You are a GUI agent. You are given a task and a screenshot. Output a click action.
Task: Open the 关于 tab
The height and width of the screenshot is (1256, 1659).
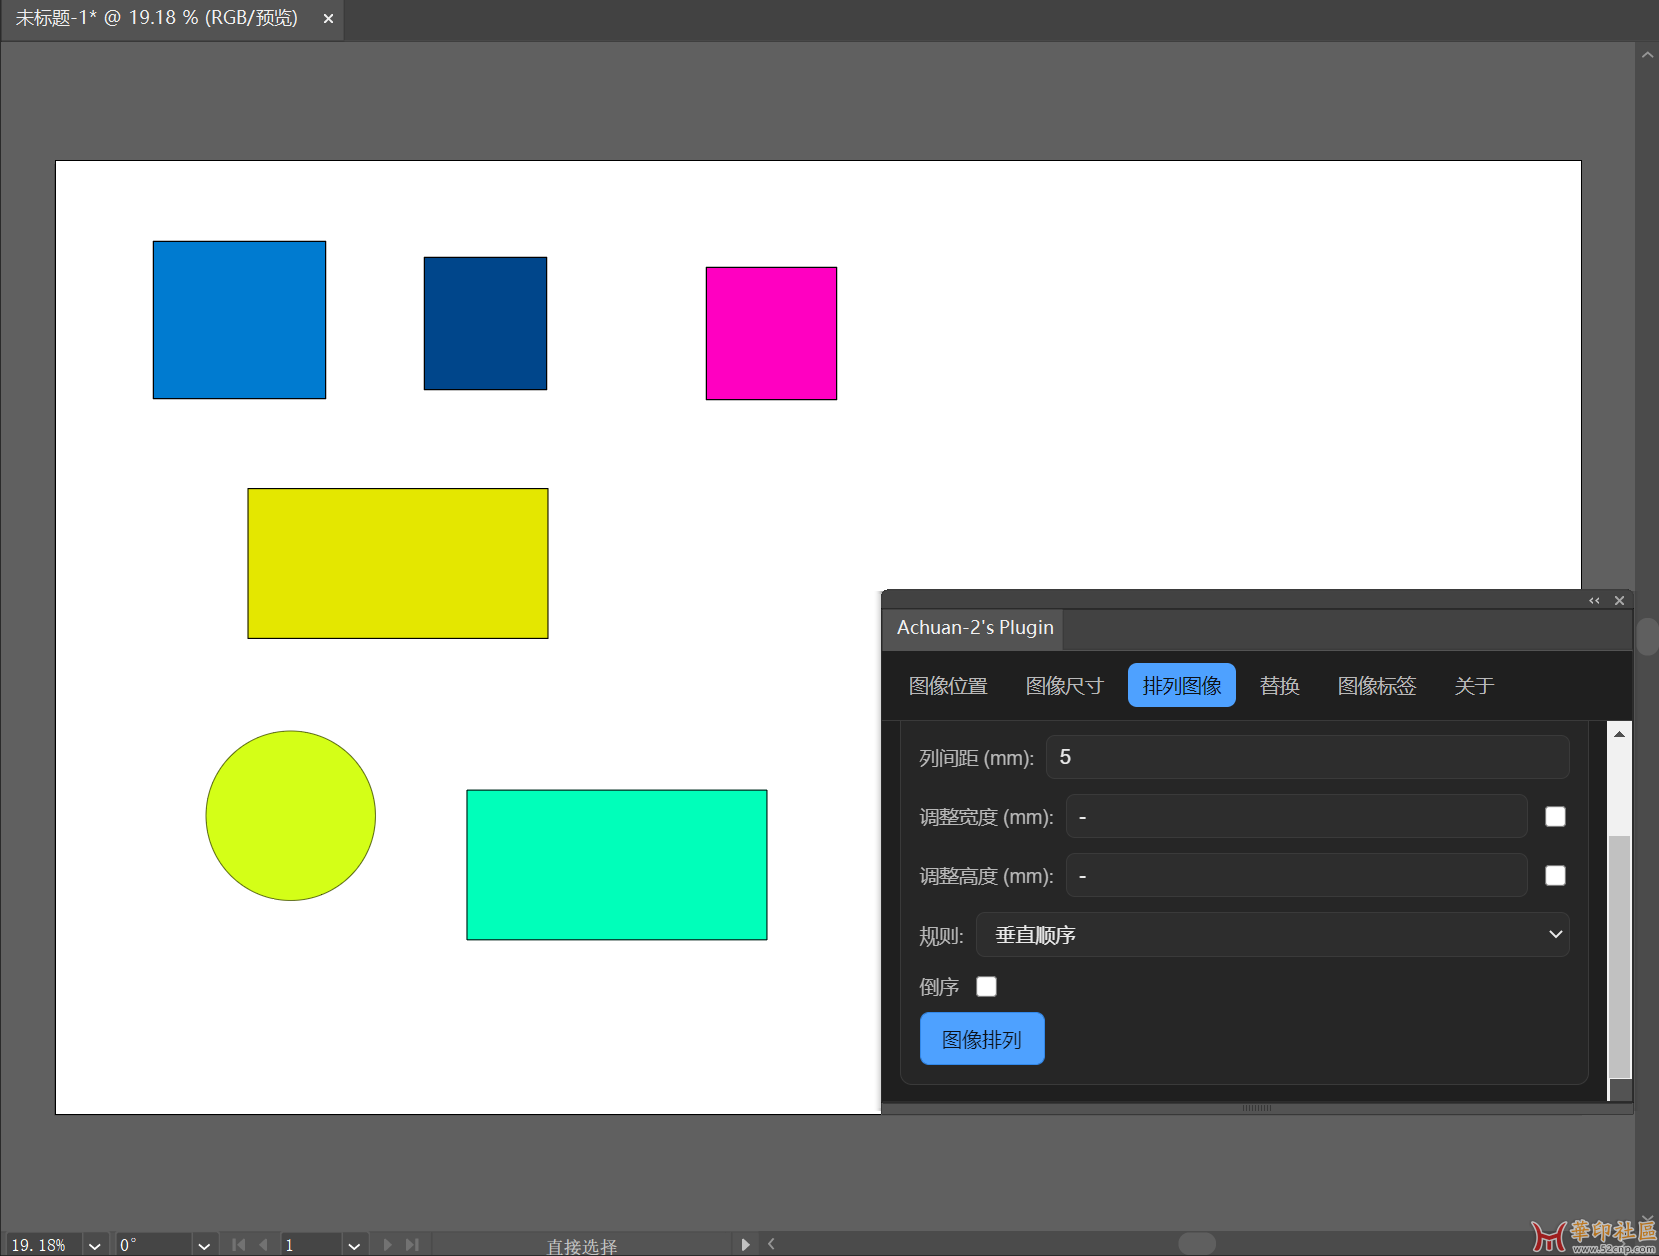pos(1474,686)
